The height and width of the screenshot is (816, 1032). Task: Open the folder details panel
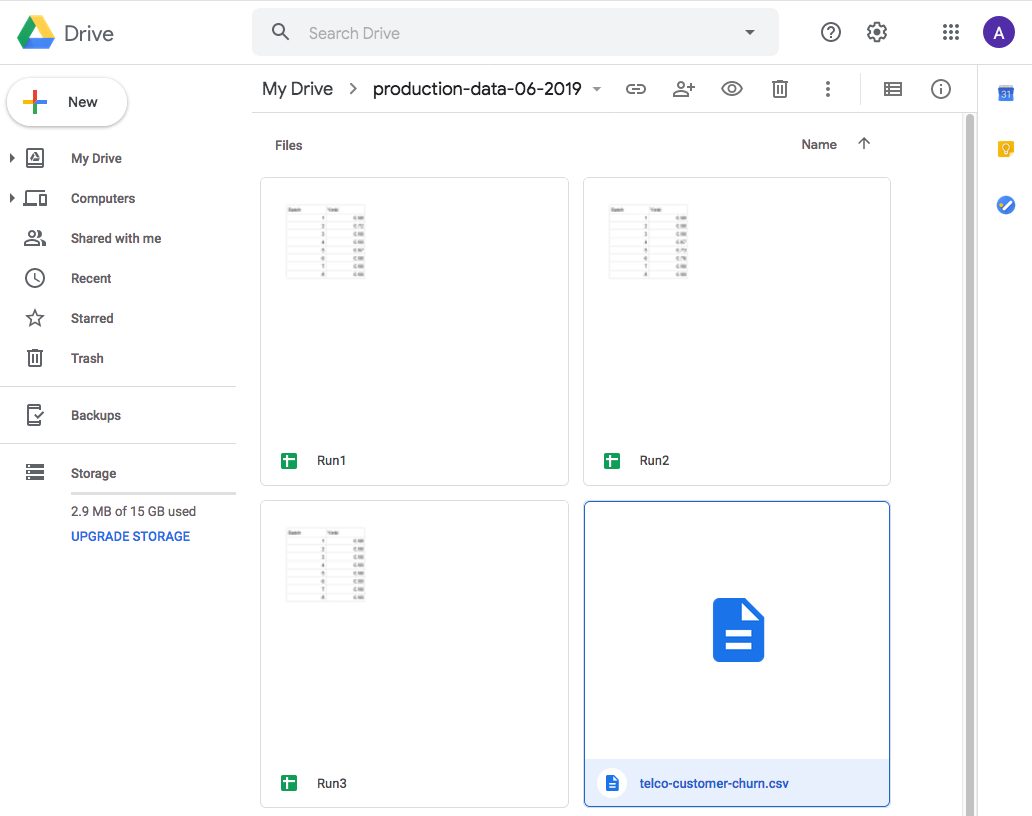coord(940,89)
